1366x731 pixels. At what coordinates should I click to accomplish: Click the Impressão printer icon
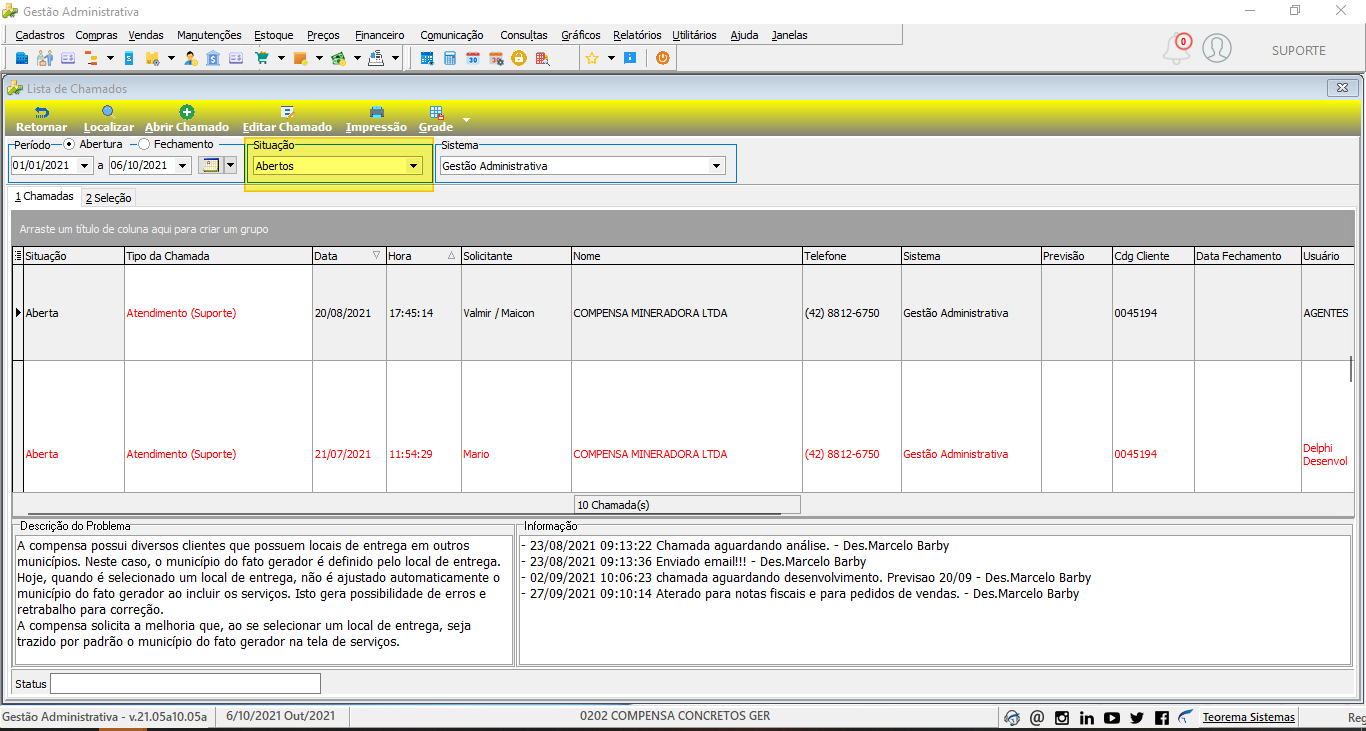[x=376, y=112]
